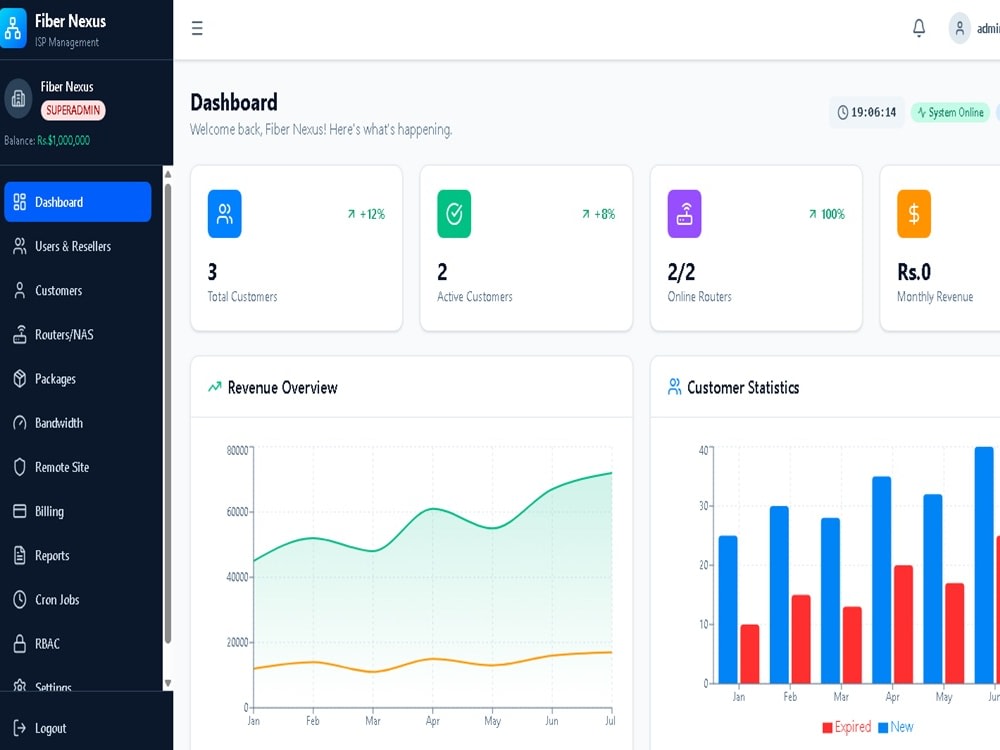Click the Total Customers card icon
The height and width of the screenshot is (750, 1000).
pyautogui.click(x=224, y=213)
